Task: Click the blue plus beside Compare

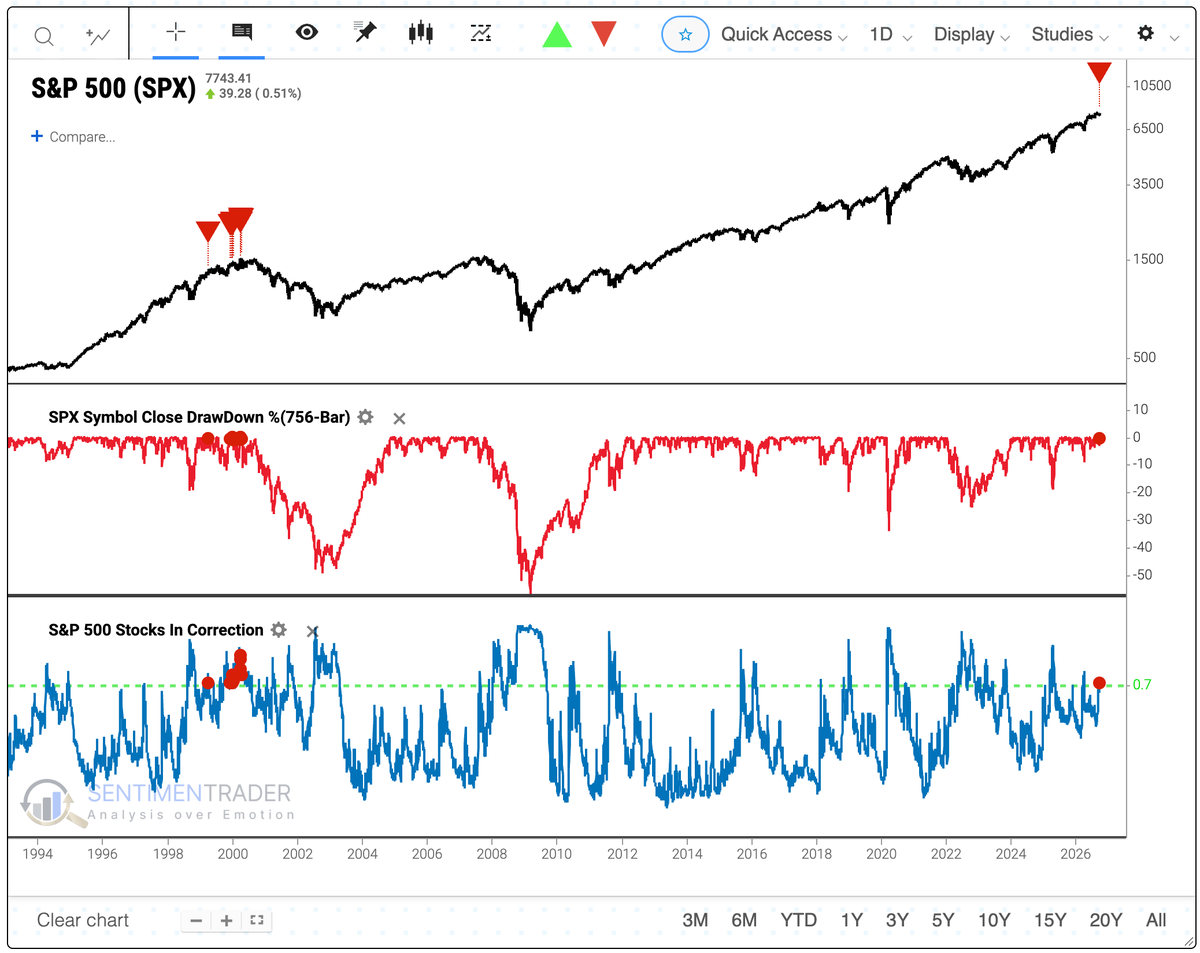Action: 37,136
